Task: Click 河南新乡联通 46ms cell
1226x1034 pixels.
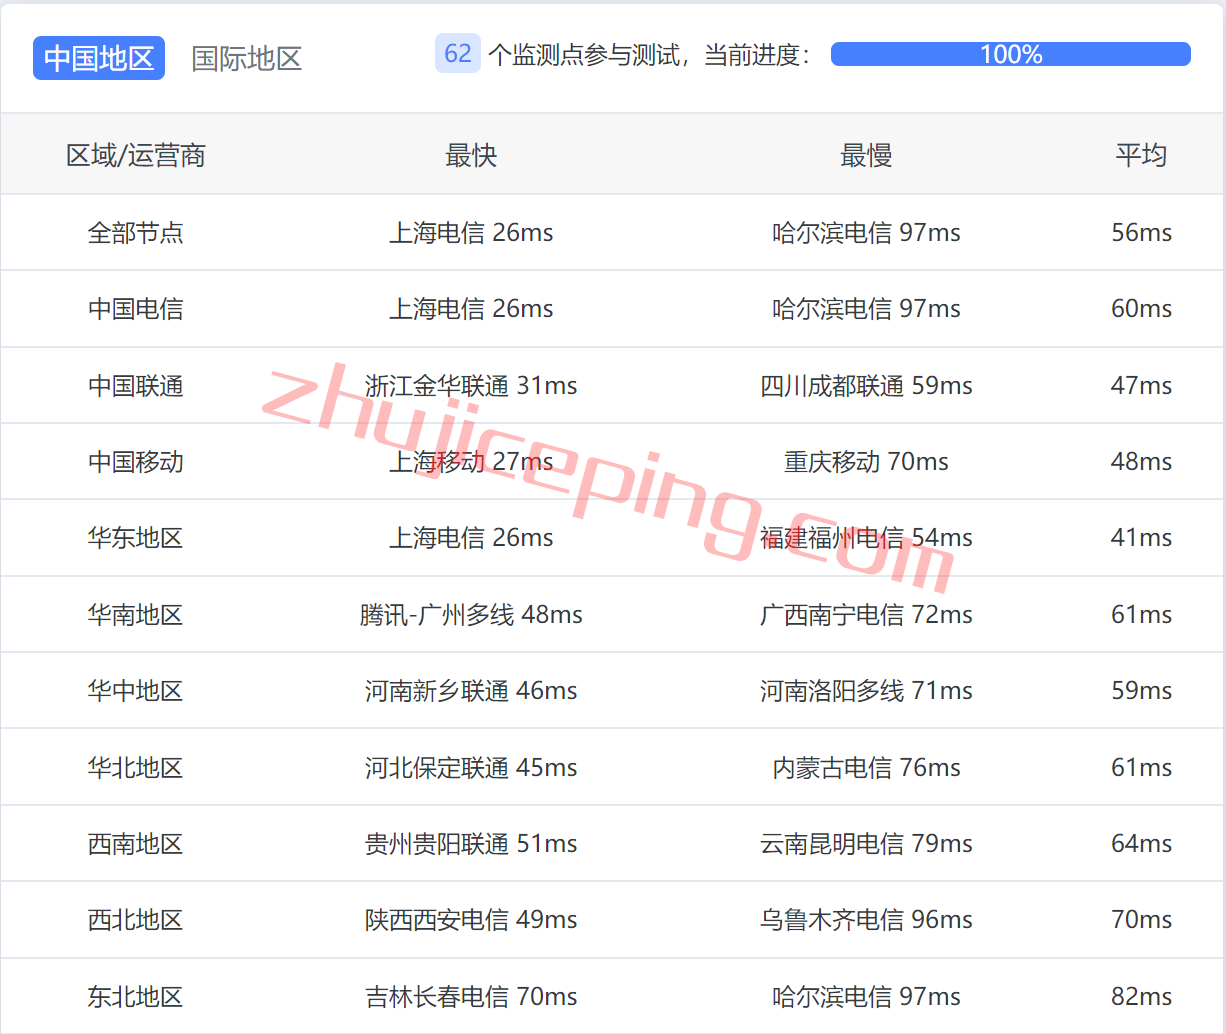Action: pos(471,690)
